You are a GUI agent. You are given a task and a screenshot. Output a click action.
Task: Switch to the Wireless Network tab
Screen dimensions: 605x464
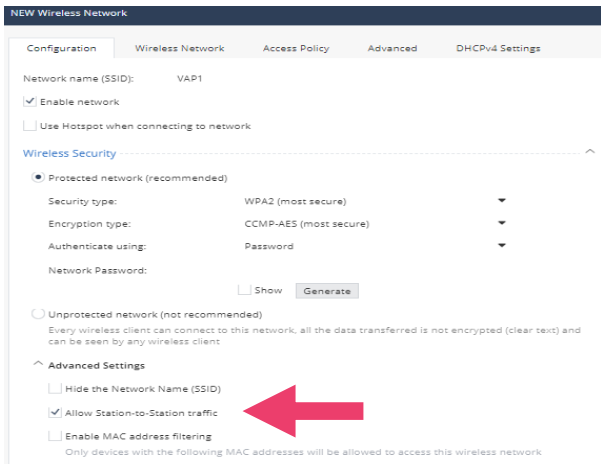point(179,48)
